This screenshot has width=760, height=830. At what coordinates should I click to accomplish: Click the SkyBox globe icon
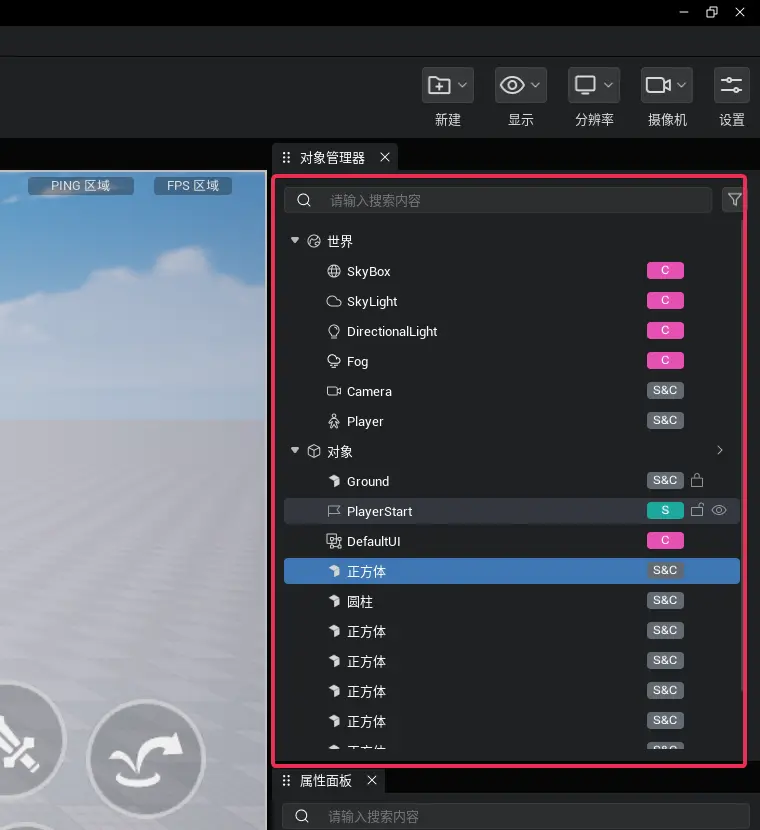click(333, 271)
